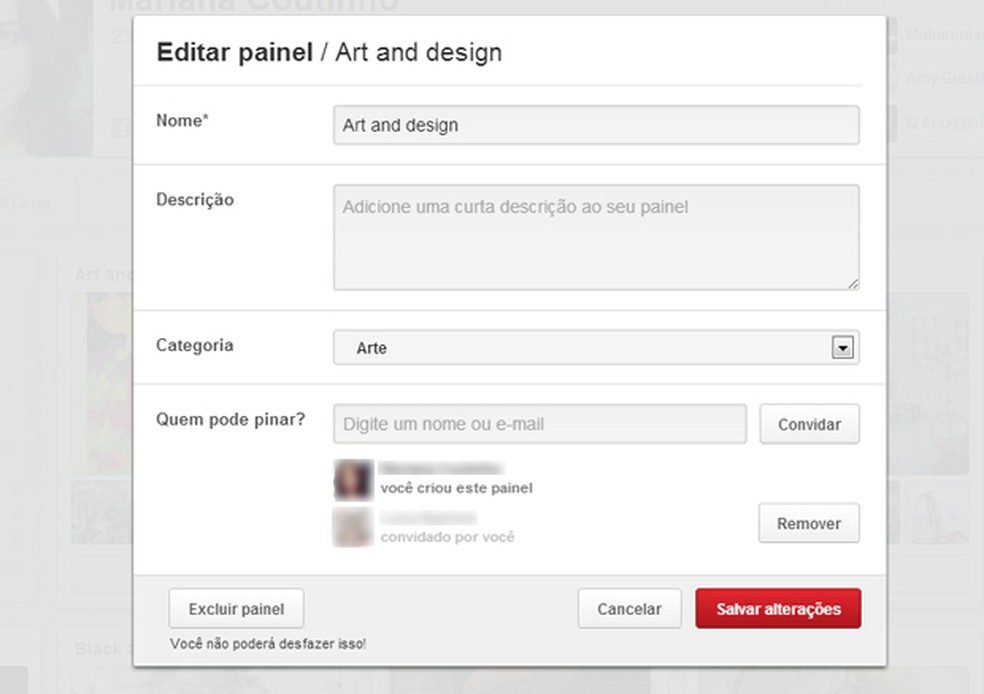Screen dimensions: 984x694
Task: Click the 'Editar painel' dialog heading
Action: coord(235,52)
